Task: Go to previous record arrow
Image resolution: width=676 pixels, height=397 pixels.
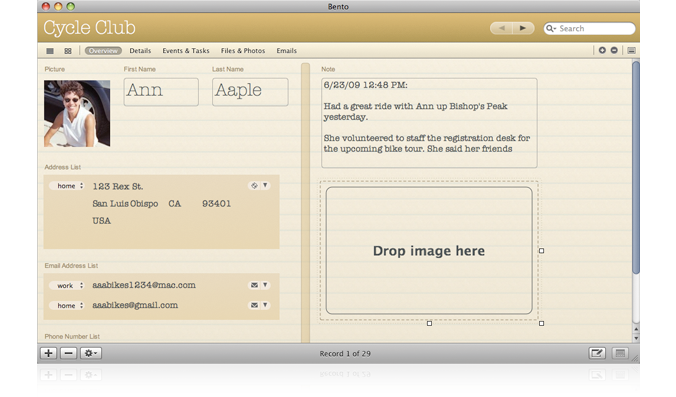Action: (x=501, y=28)
